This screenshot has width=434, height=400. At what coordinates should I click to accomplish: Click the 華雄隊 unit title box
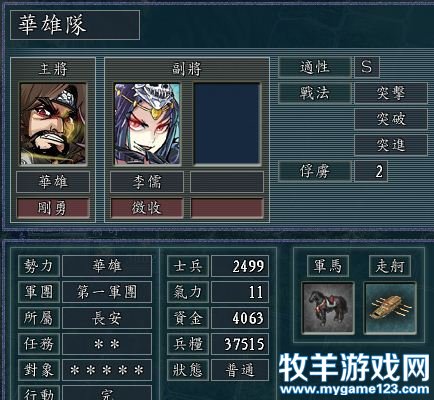(x=75, y=25)
